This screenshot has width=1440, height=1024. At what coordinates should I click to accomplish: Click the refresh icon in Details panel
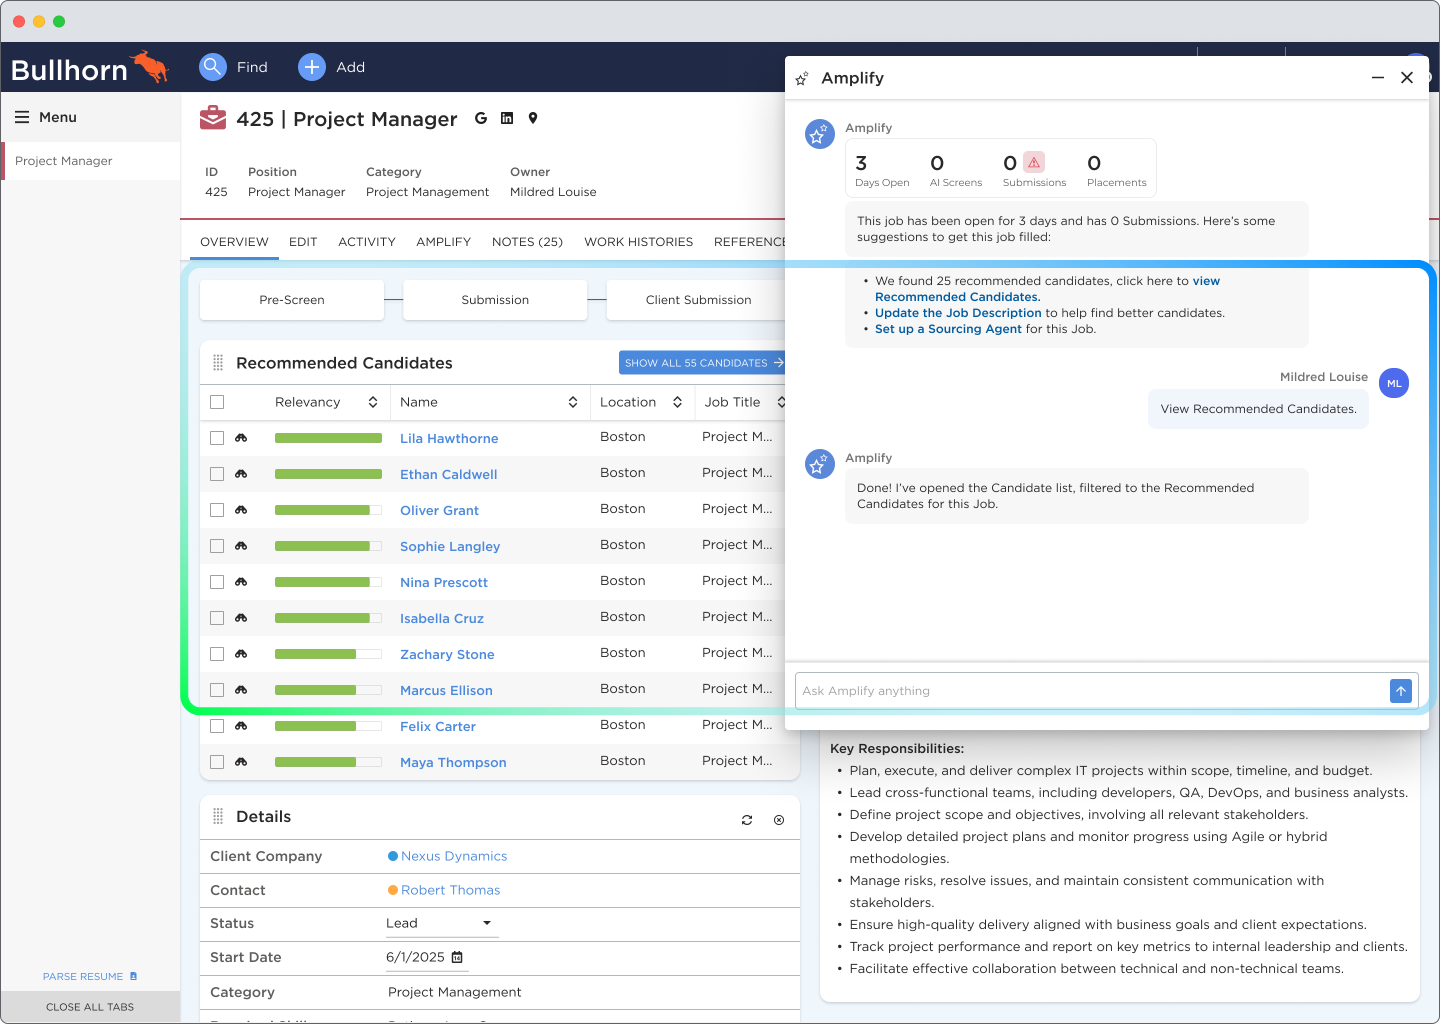[x=747, y=820]
